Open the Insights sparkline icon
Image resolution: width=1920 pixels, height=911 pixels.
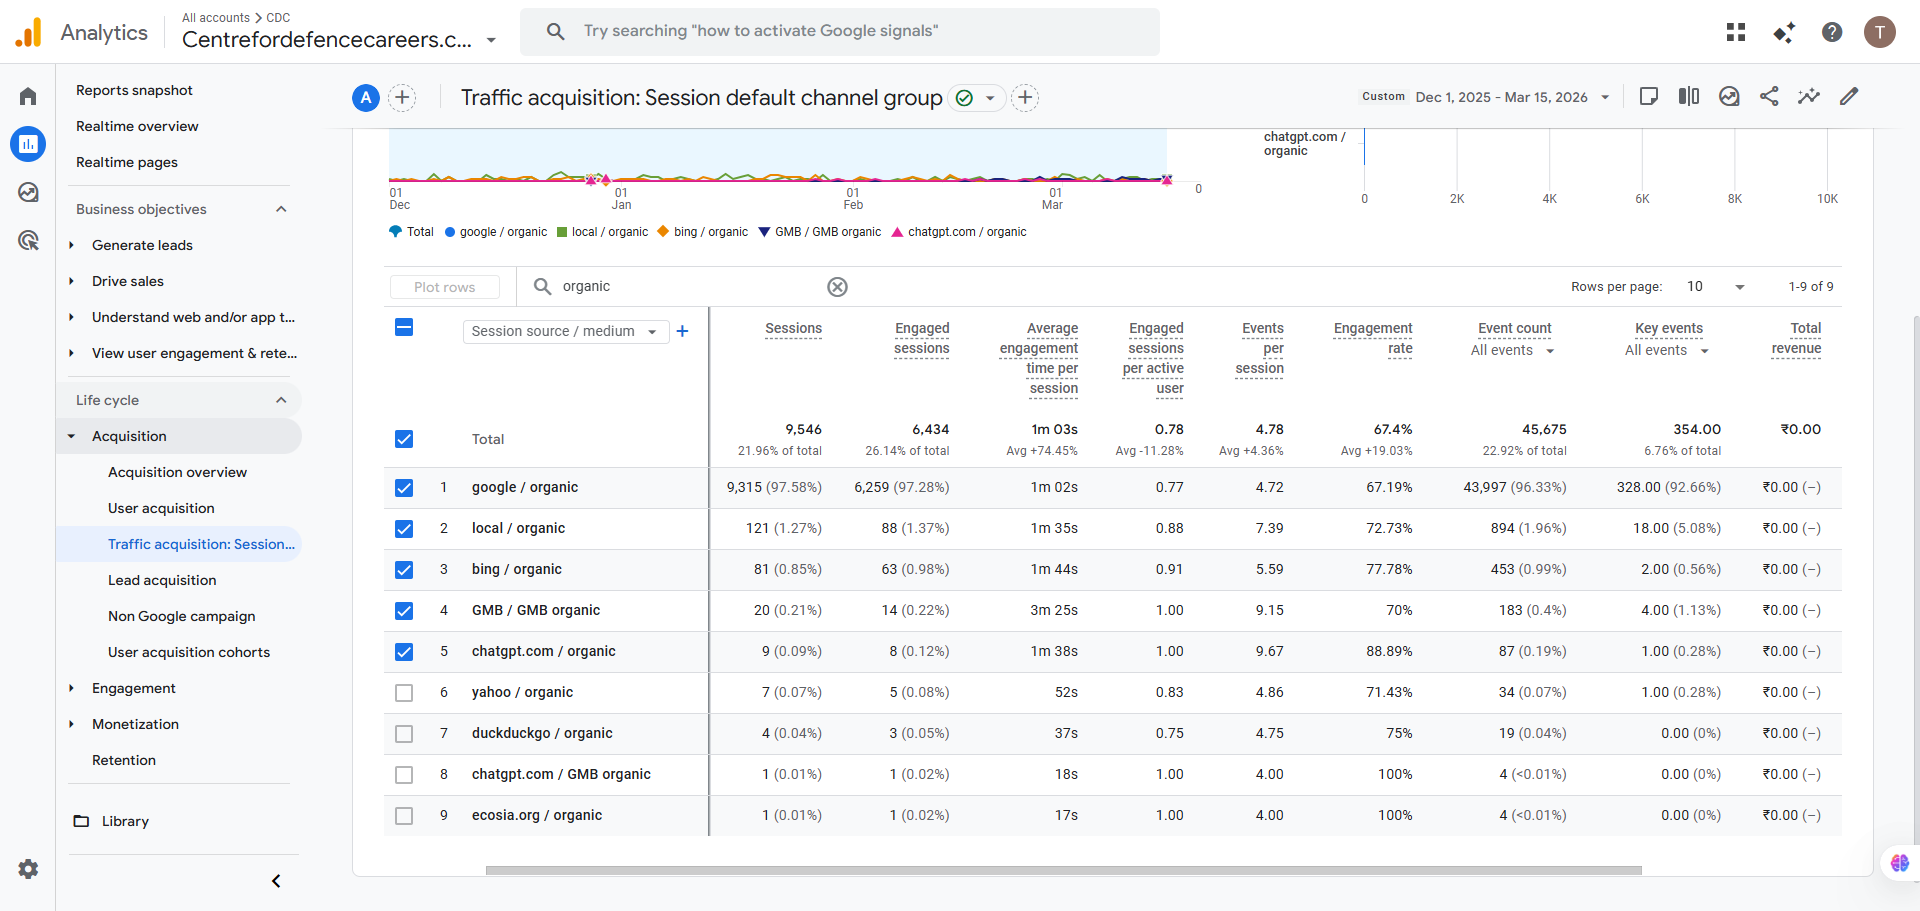coord(1809,96)
